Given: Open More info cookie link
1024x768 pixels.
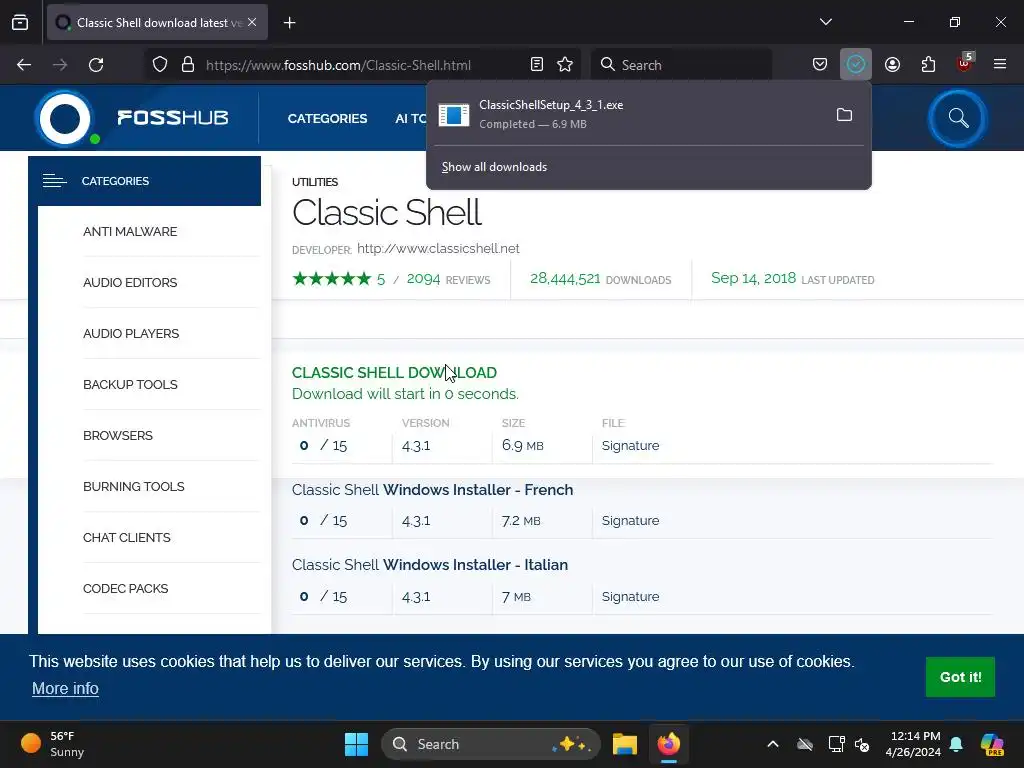Looking at the screenshot, I should [65, 689].
